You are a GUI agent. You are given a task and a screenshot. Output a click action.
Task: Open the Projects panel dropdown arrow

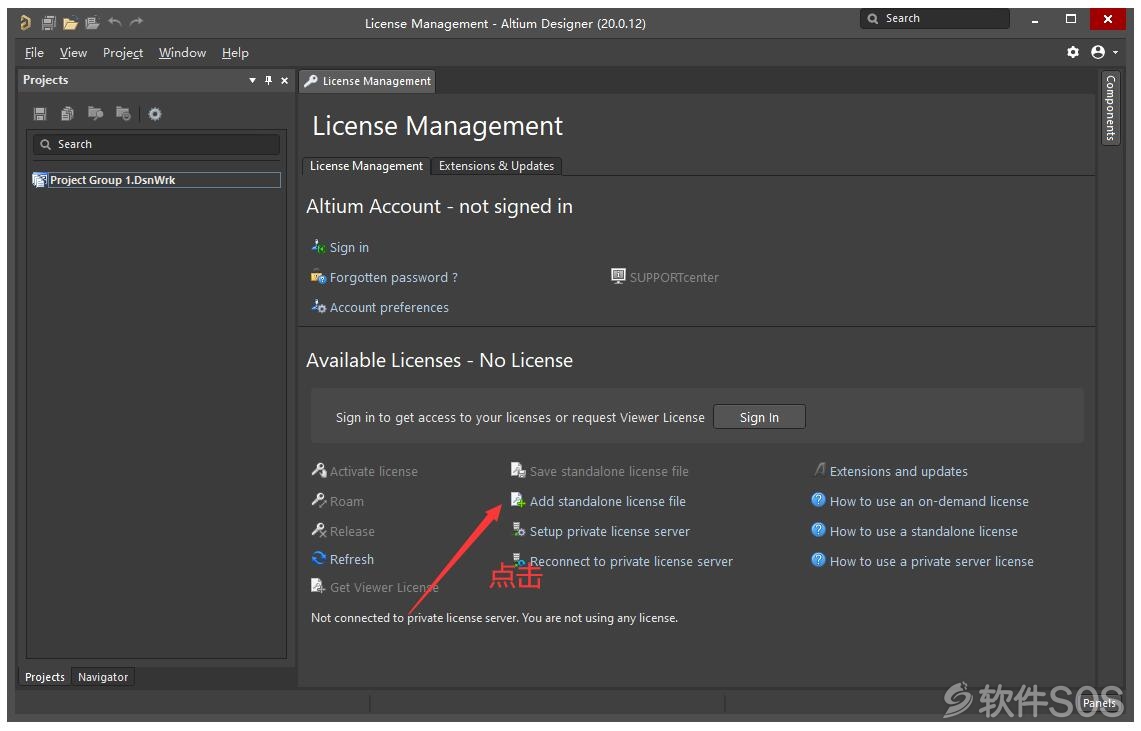click(x=252, y=80)
